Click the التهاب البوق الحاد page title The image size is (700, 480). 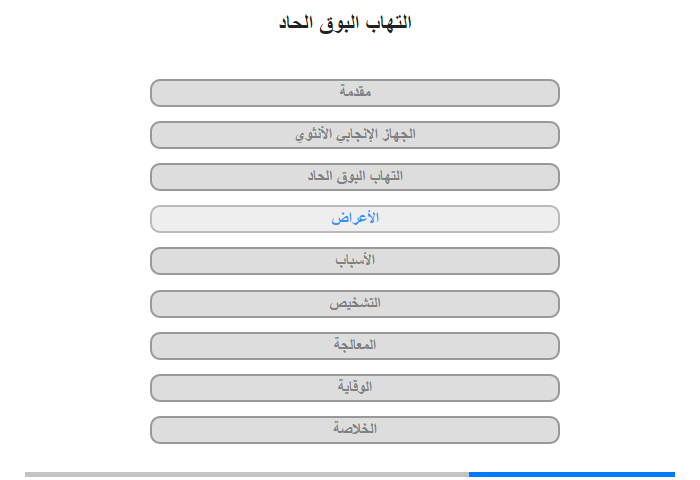(345, 22)
